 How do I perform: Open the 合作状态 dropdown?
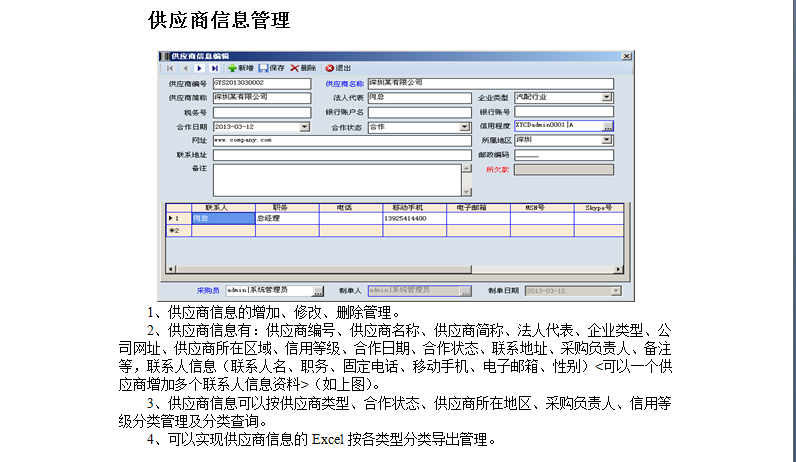(464, 128)
